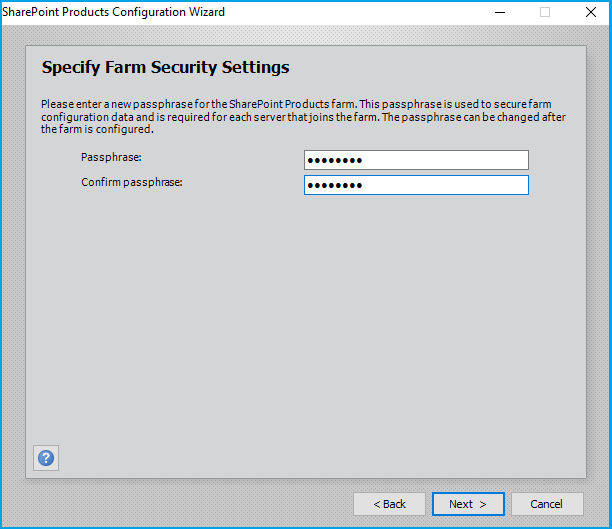The width and height of the screenshot is (612, 529).
Task: Click the passphrase description paragraph
Action: click(303, 117)
